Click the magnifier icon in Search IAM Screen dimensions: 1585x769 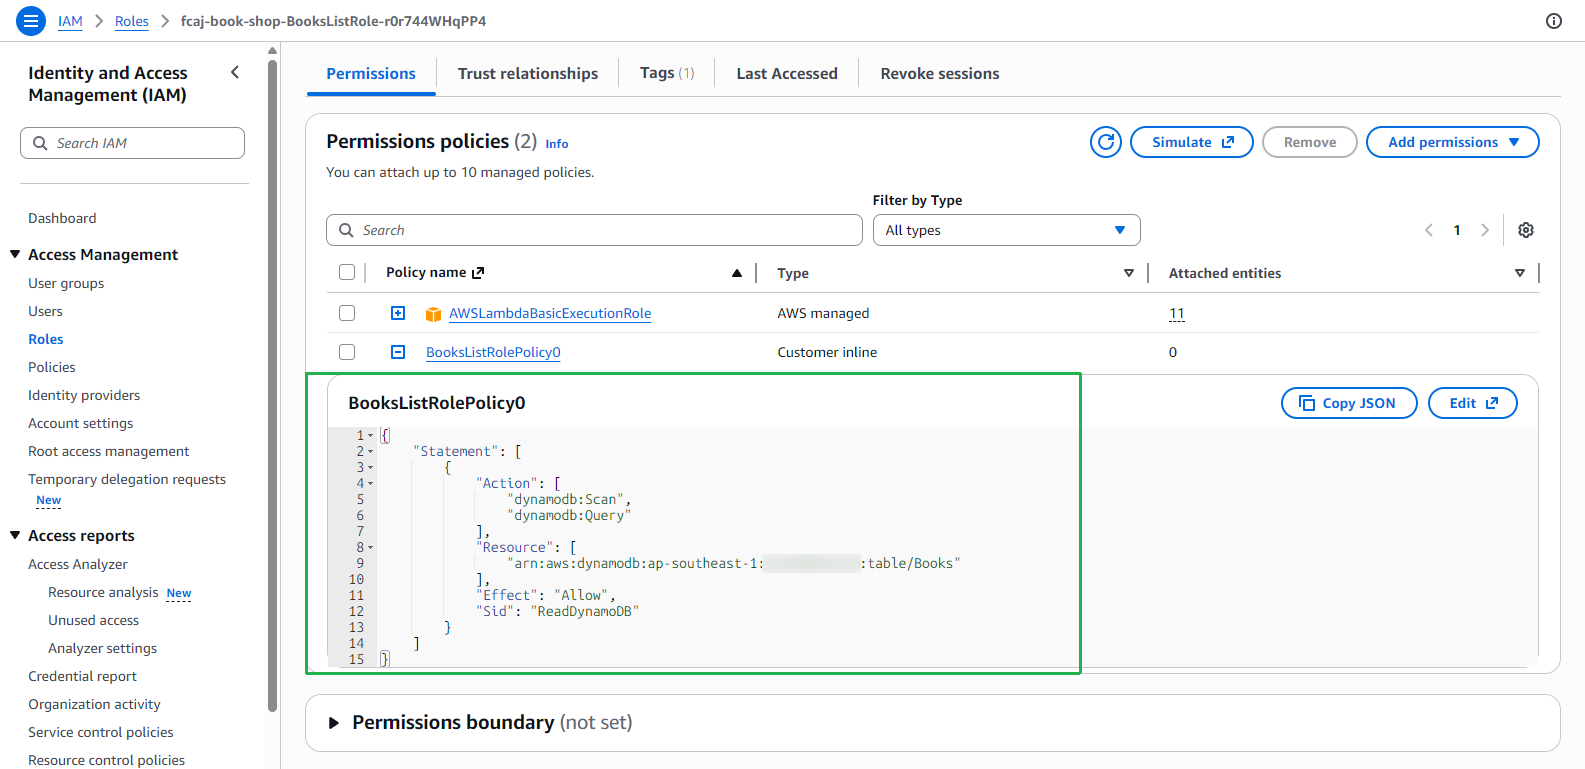click(40, 143)
